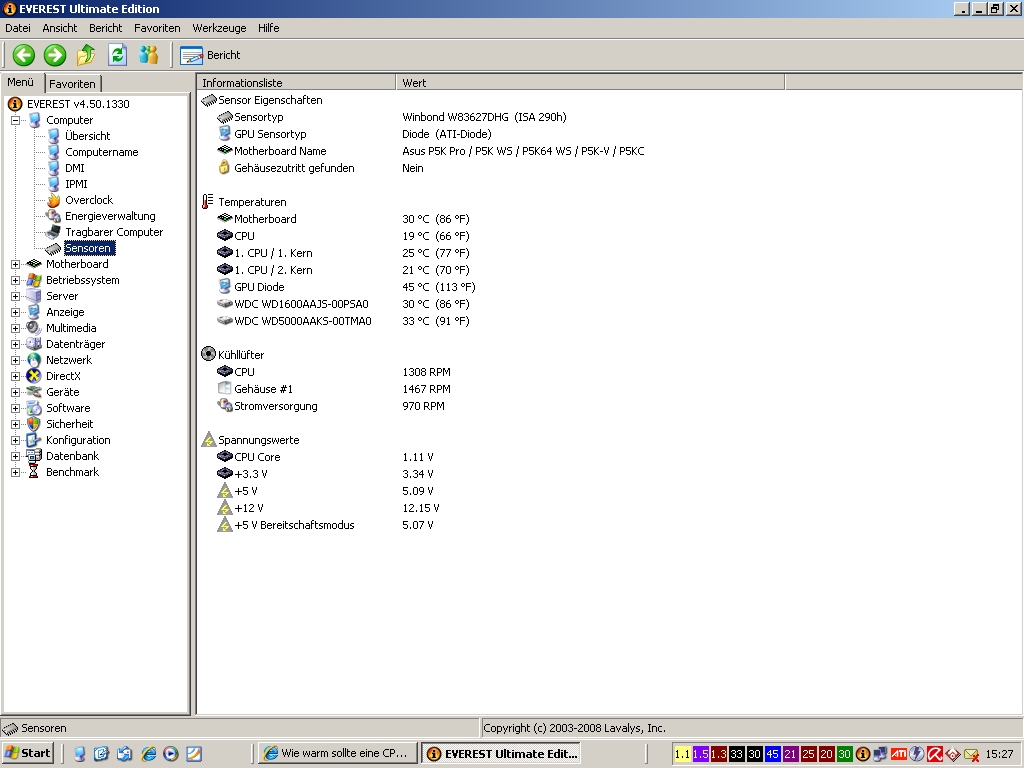Select the WDC WD5000AAKS-00TMA0 drive row
This screenshot has height=768, width=1024.
click(x=343, y=321)
